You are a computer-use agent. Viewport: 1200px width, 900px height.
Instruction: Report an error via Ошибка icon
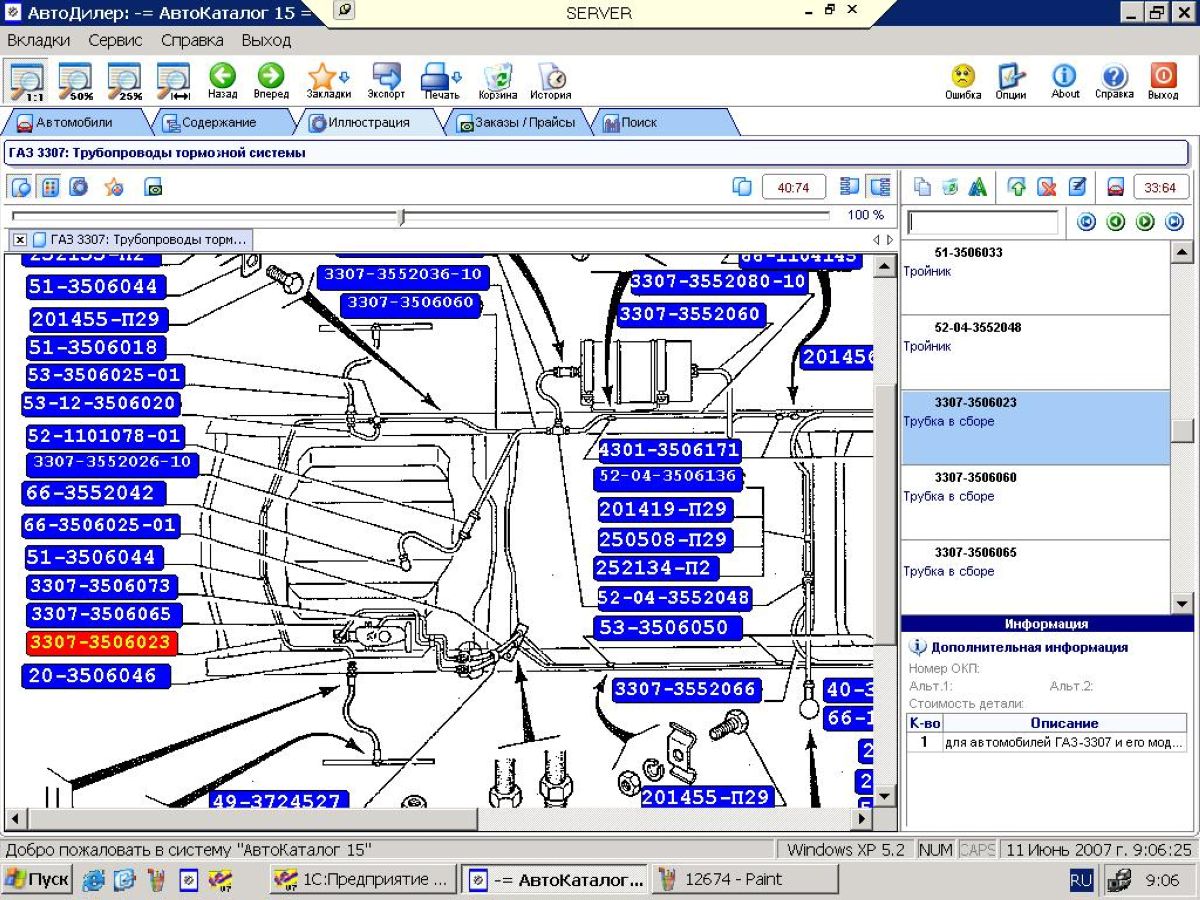click(963, 80)
